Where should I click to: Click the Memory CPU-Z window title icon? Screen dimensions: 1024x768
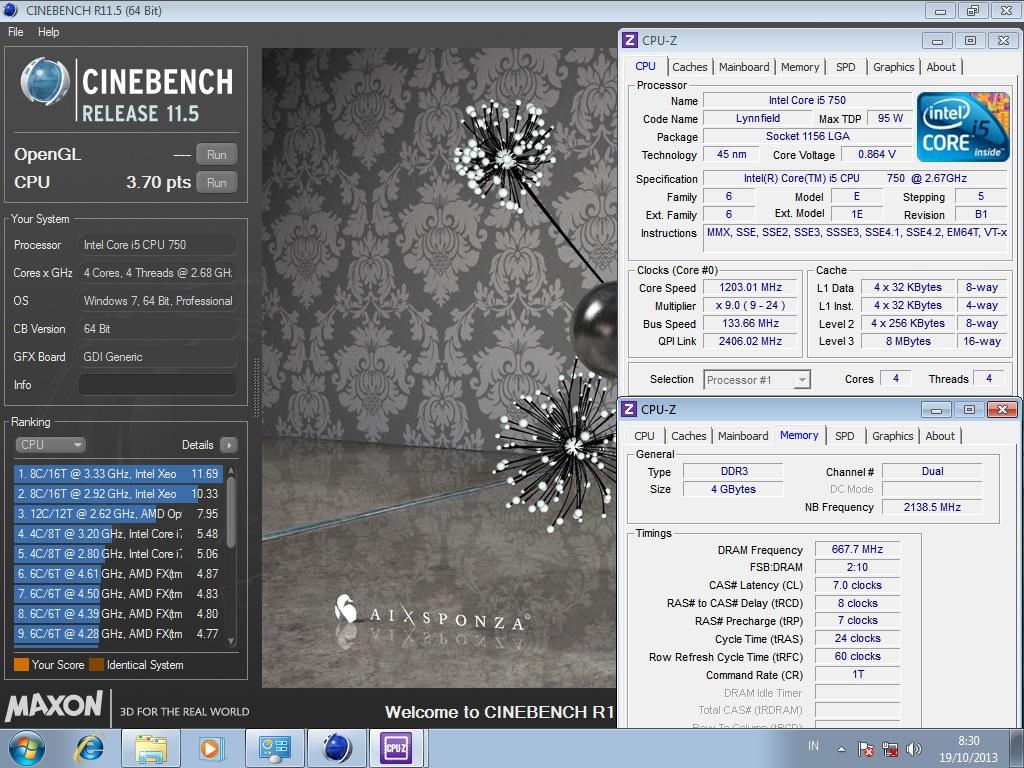click(629, 409)
